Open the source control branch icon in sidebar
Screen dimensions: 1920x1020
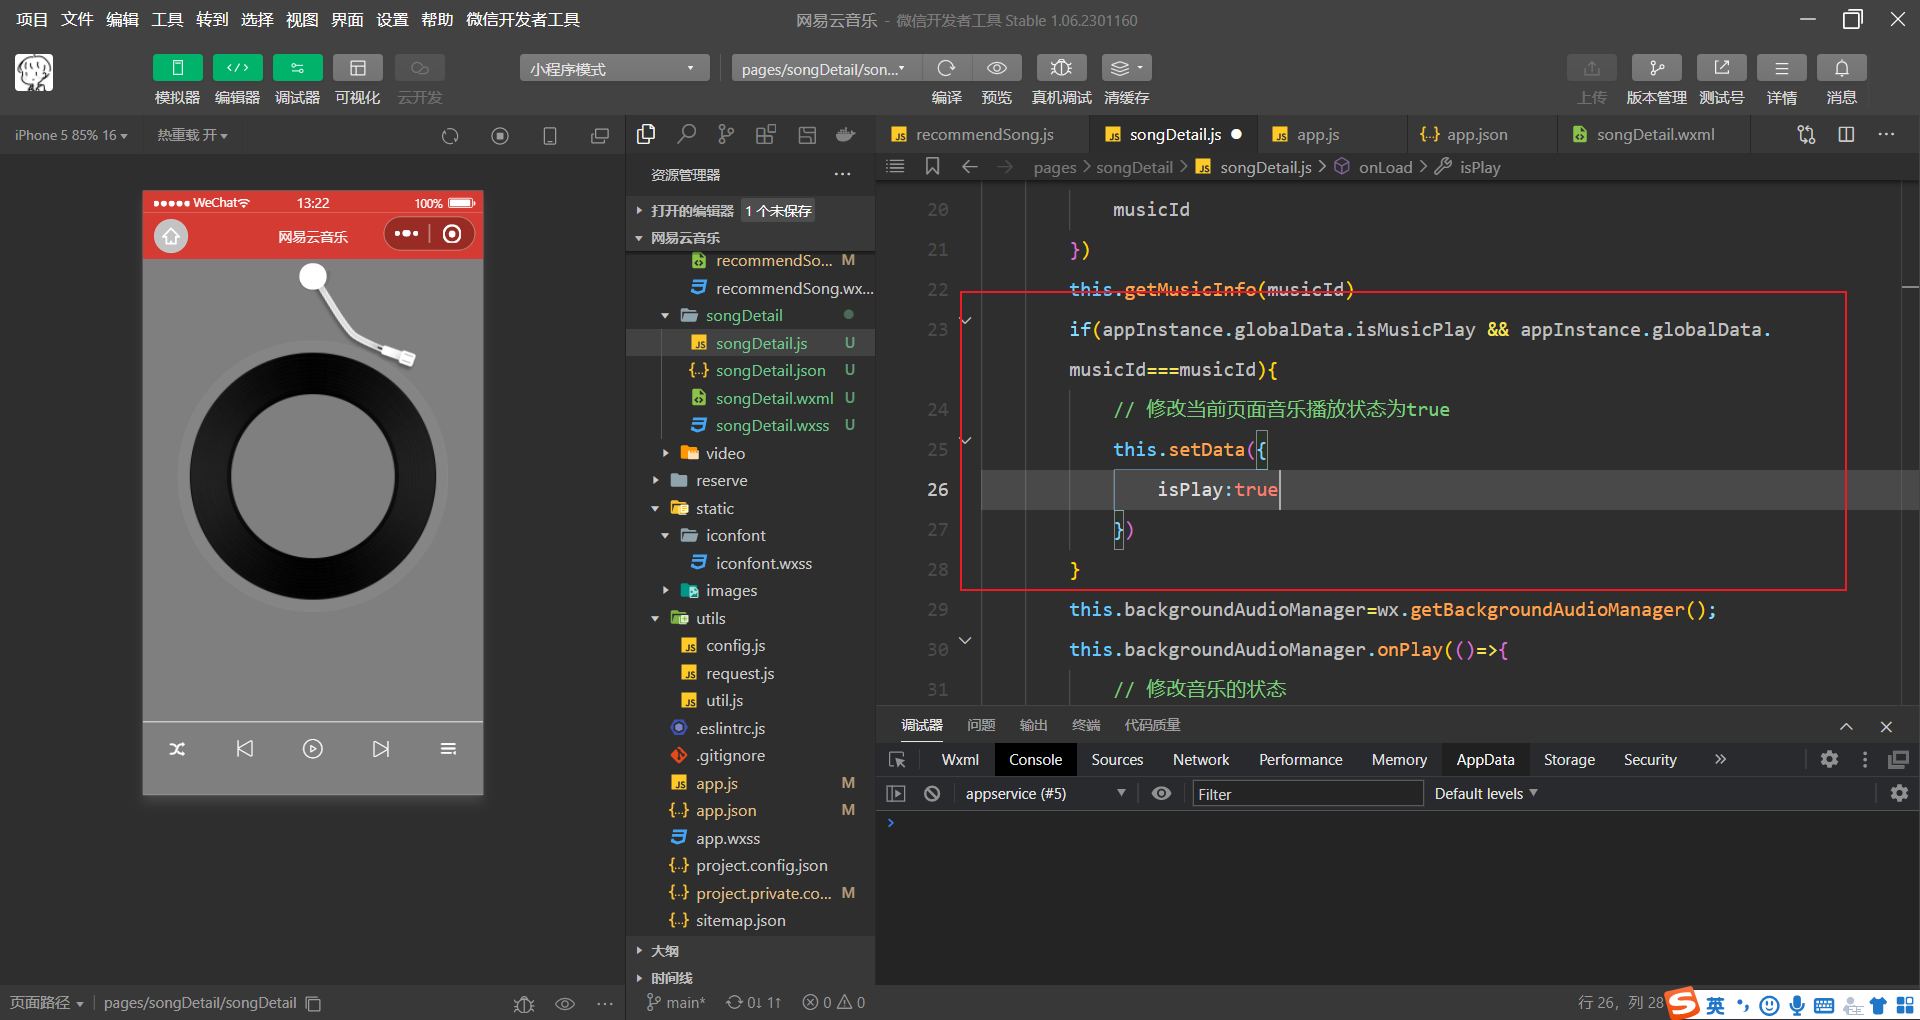[726, 134]
